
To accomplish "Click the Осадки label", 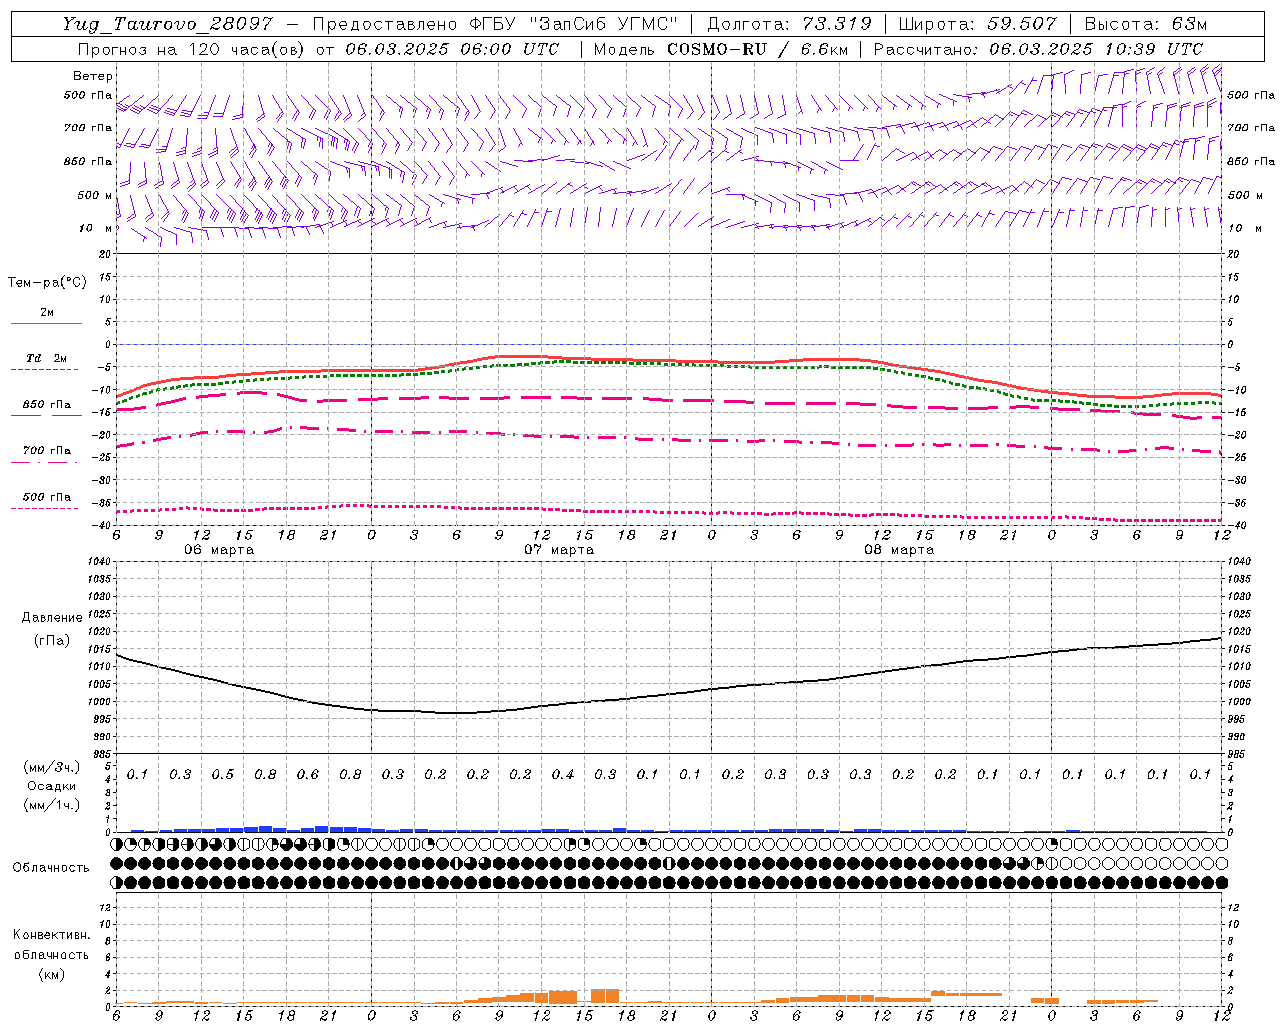I will click(52, 786).
